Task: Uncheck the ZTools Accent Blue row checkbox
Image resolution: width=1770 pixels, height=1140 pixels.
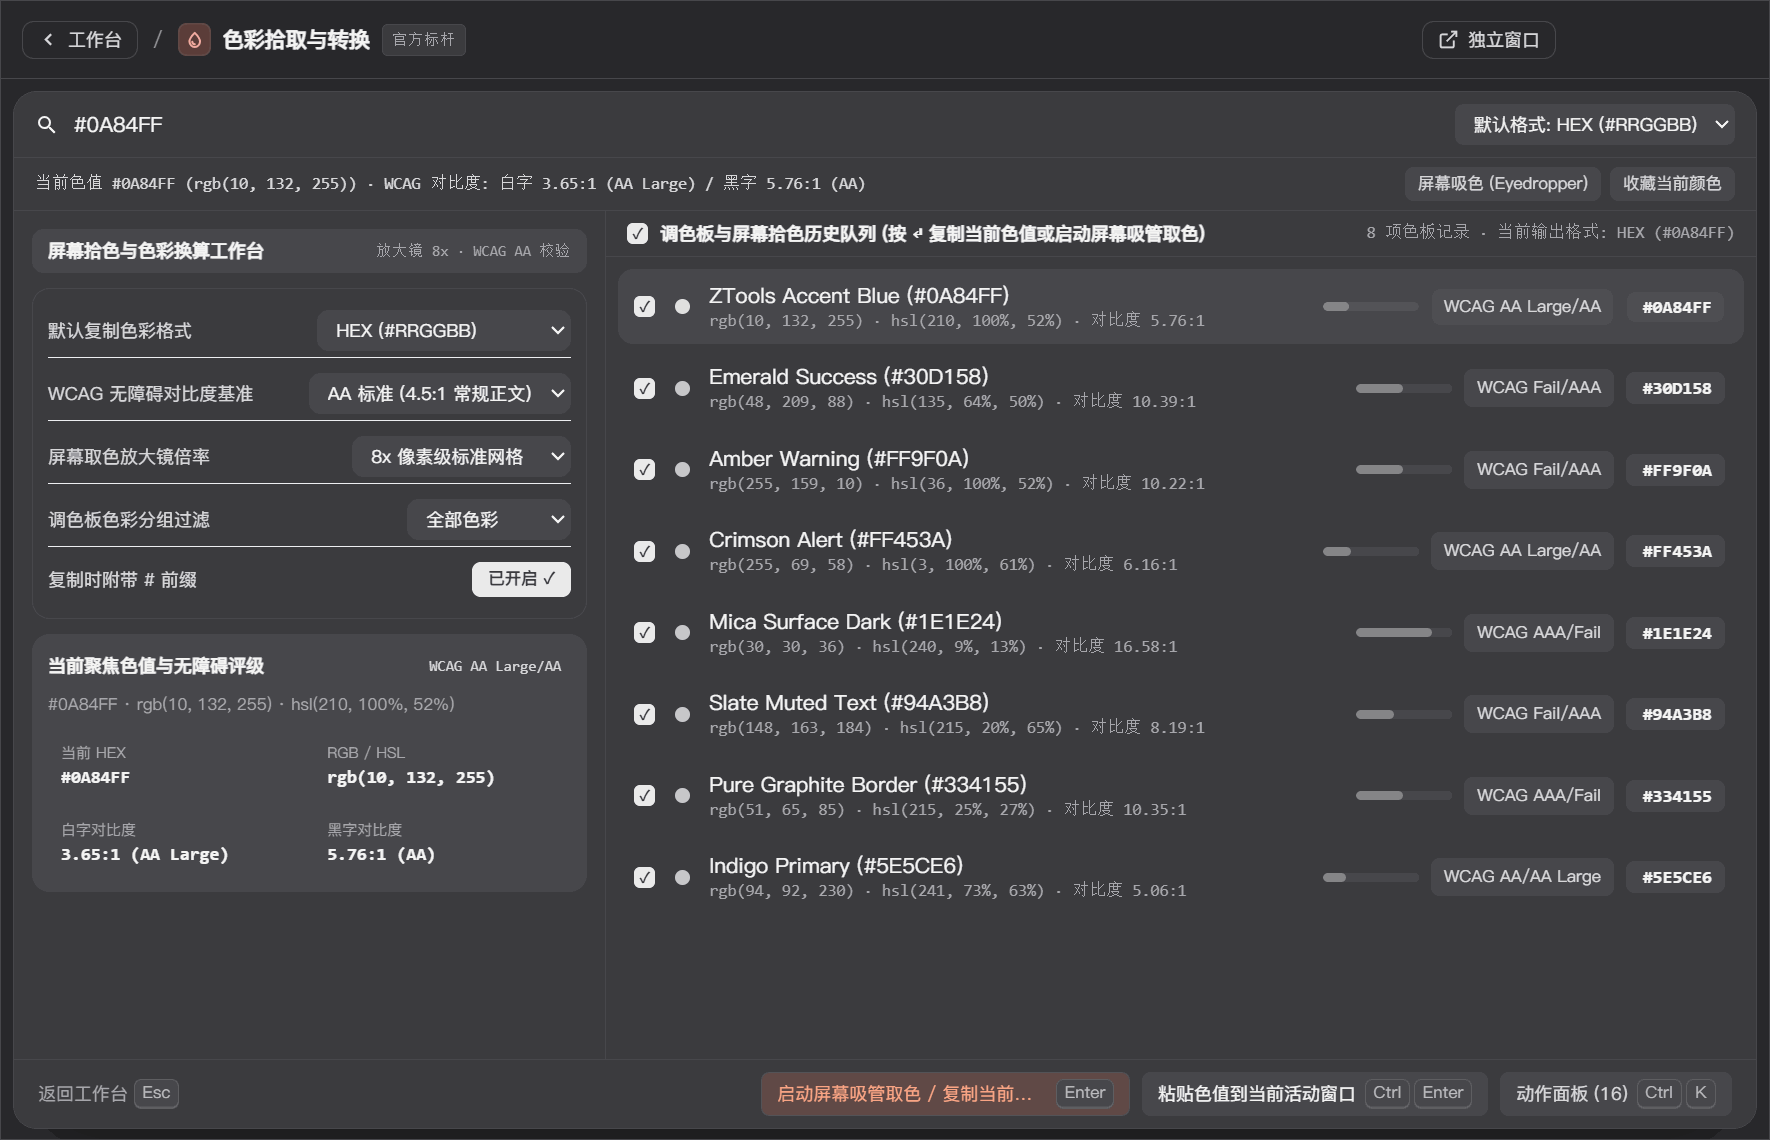Action: 645,307
